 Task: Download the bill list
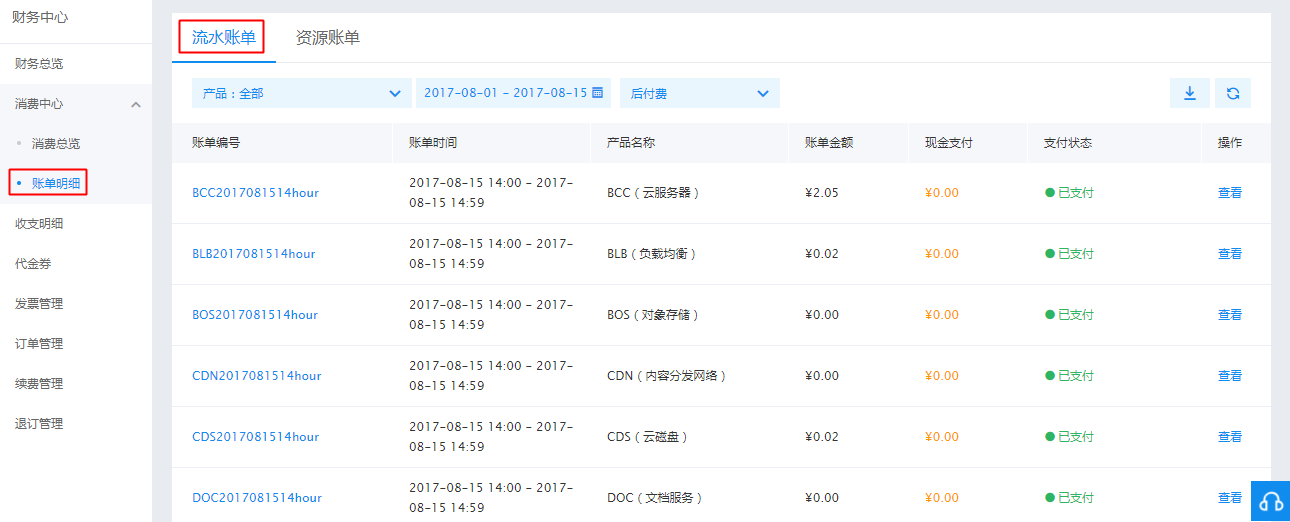[x=1190, y=93]
